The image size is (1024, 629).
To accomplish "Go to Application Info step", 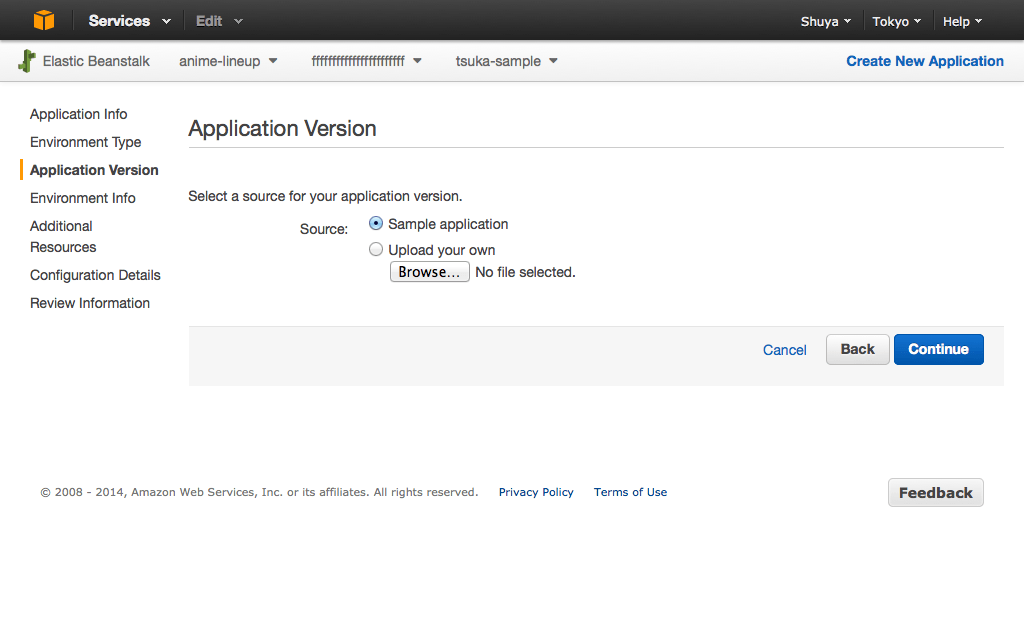I will [79, 114].
